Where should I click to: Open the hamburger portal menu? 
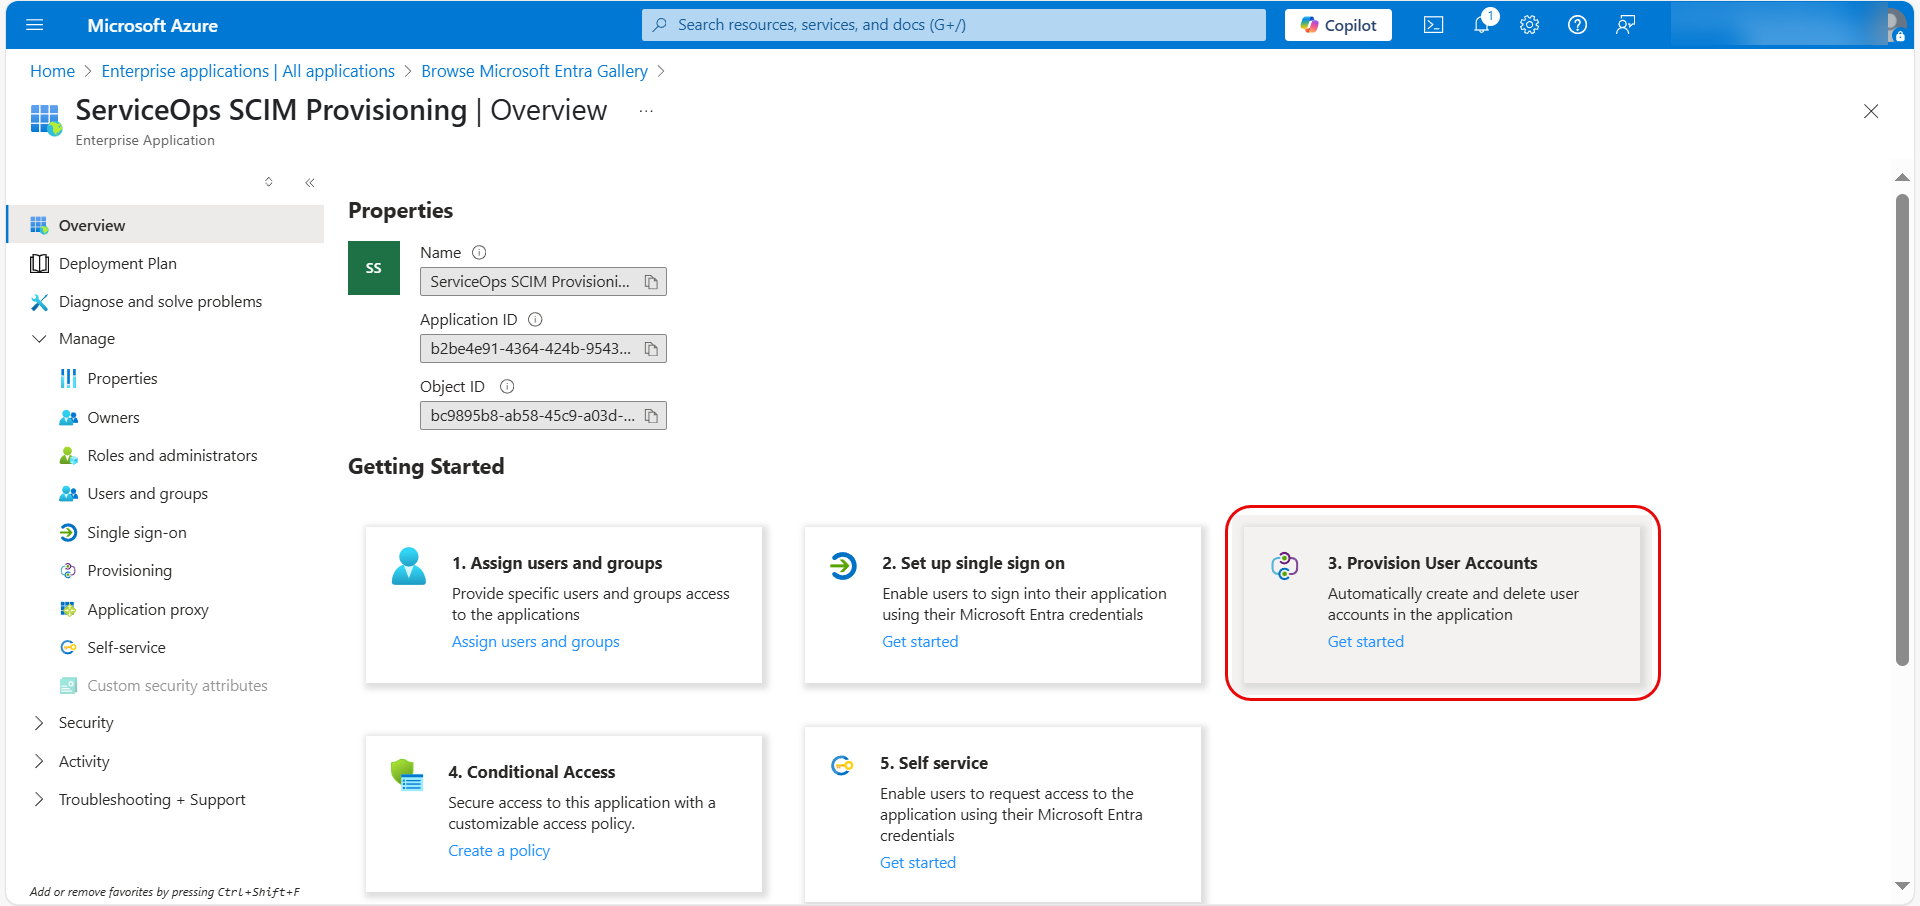click(x=35, y=25)
